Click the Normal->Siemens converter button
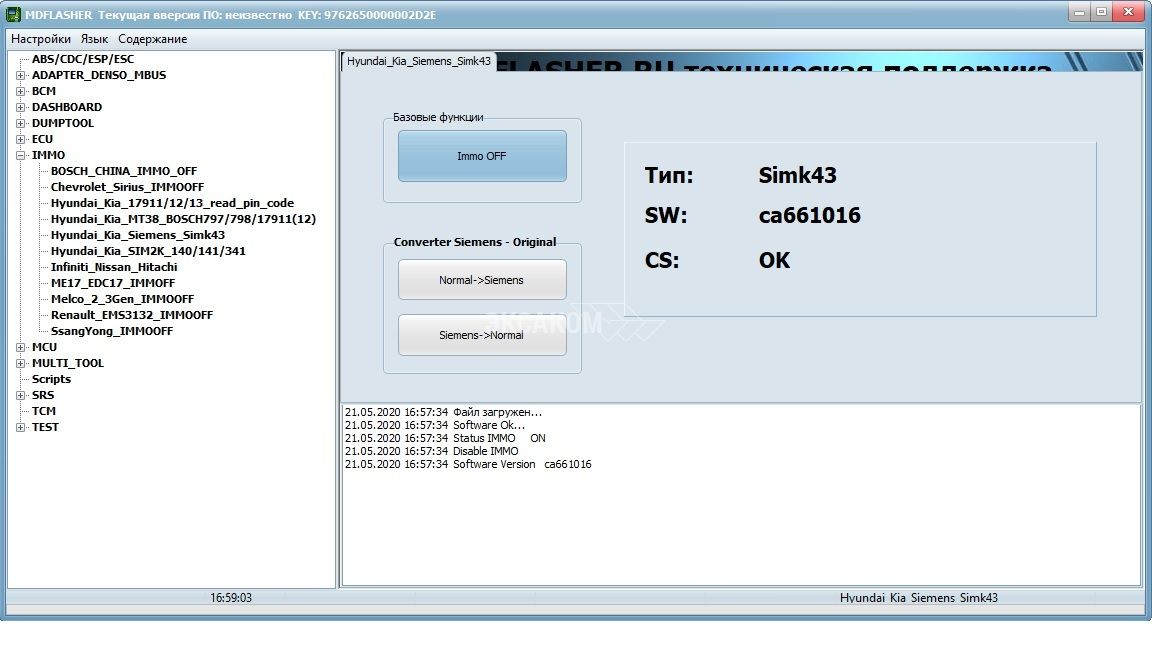The image size is (1152, 648). (482, 280)
